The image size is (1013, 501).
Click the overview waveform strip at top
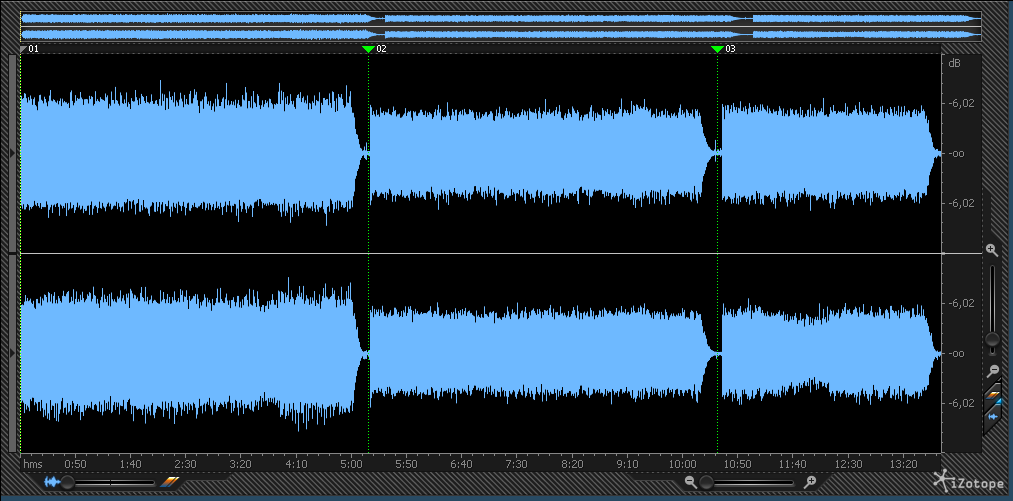500,26
